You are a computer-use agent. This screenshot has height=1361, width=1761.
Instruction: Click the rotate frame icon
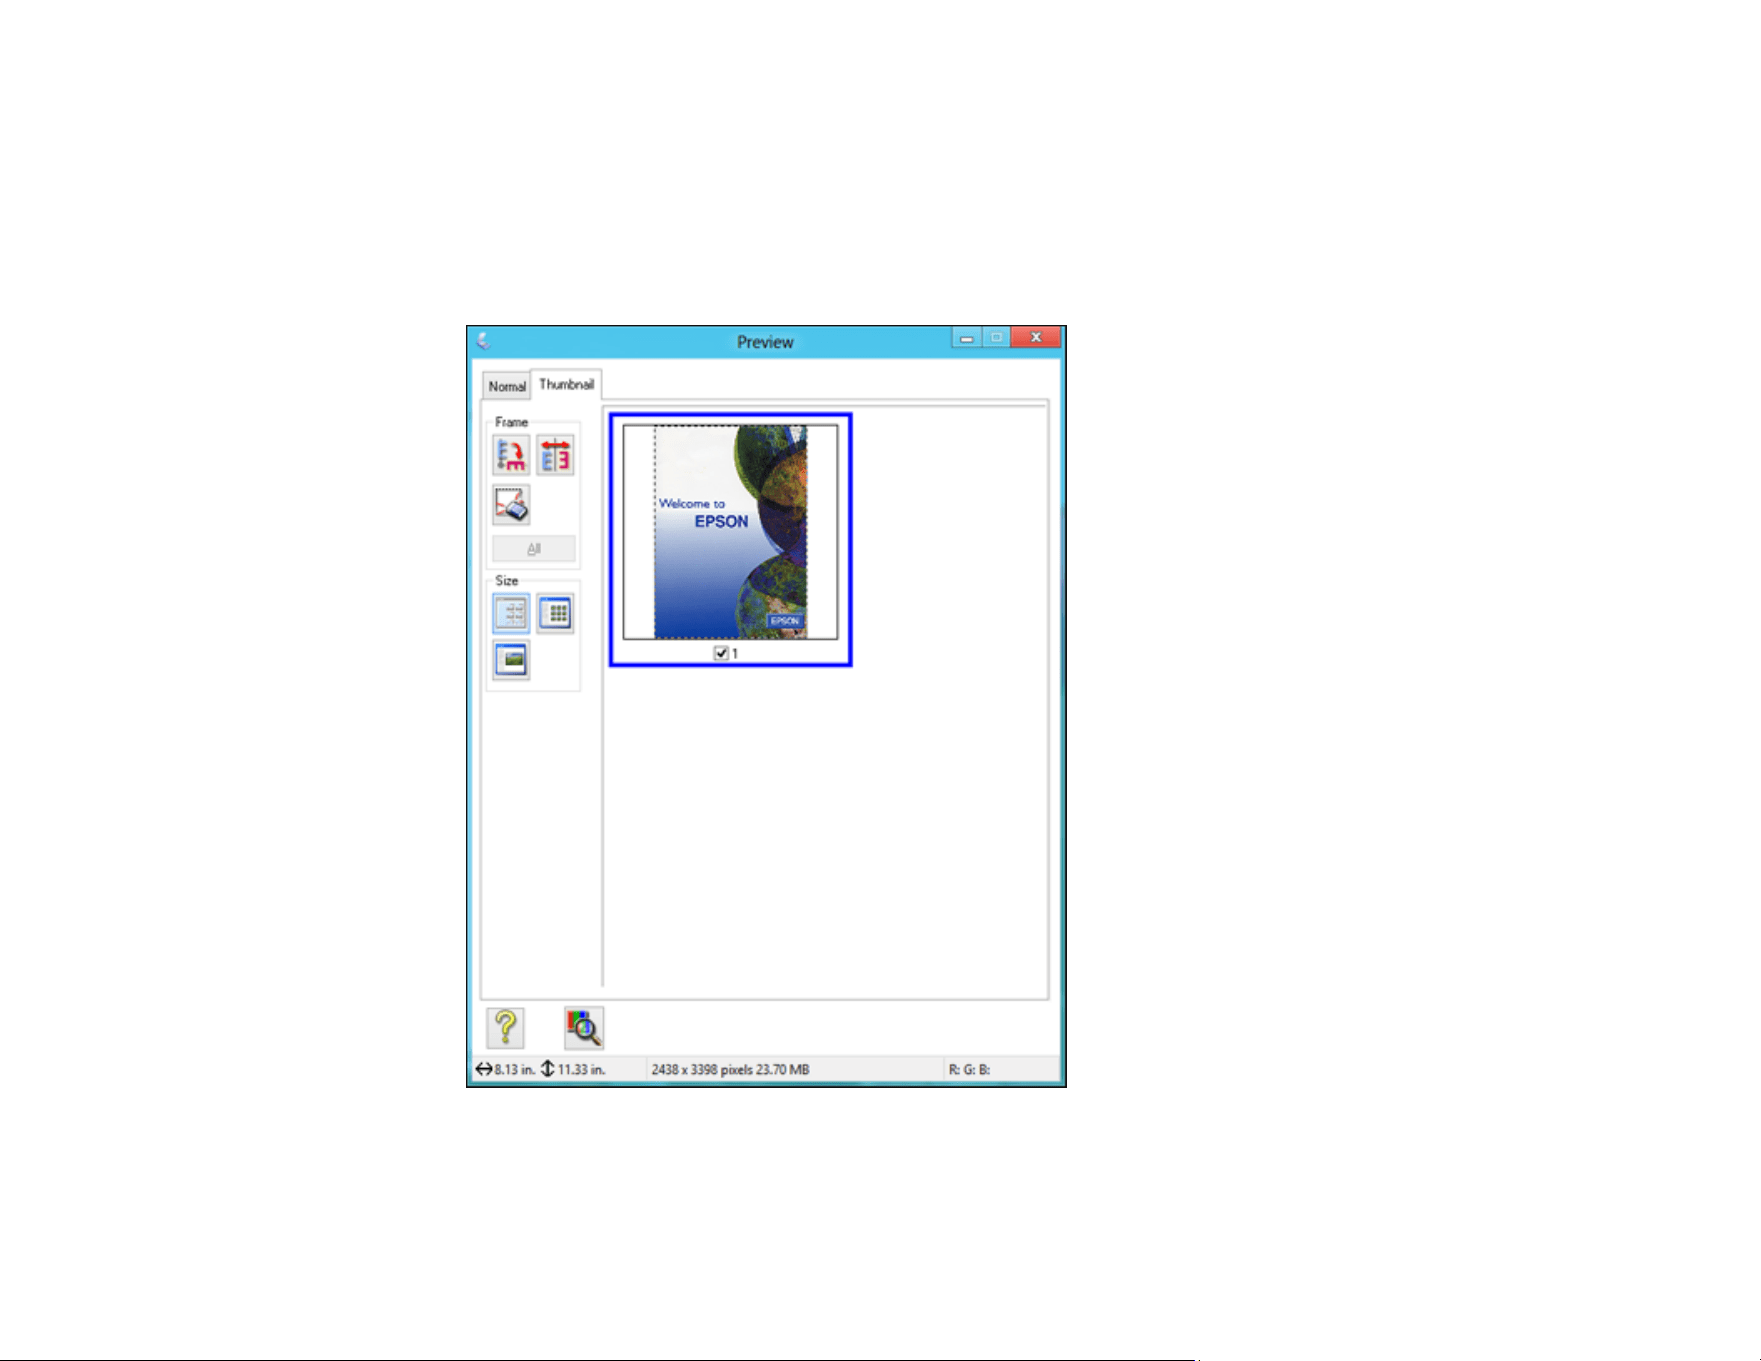(511, 455)
